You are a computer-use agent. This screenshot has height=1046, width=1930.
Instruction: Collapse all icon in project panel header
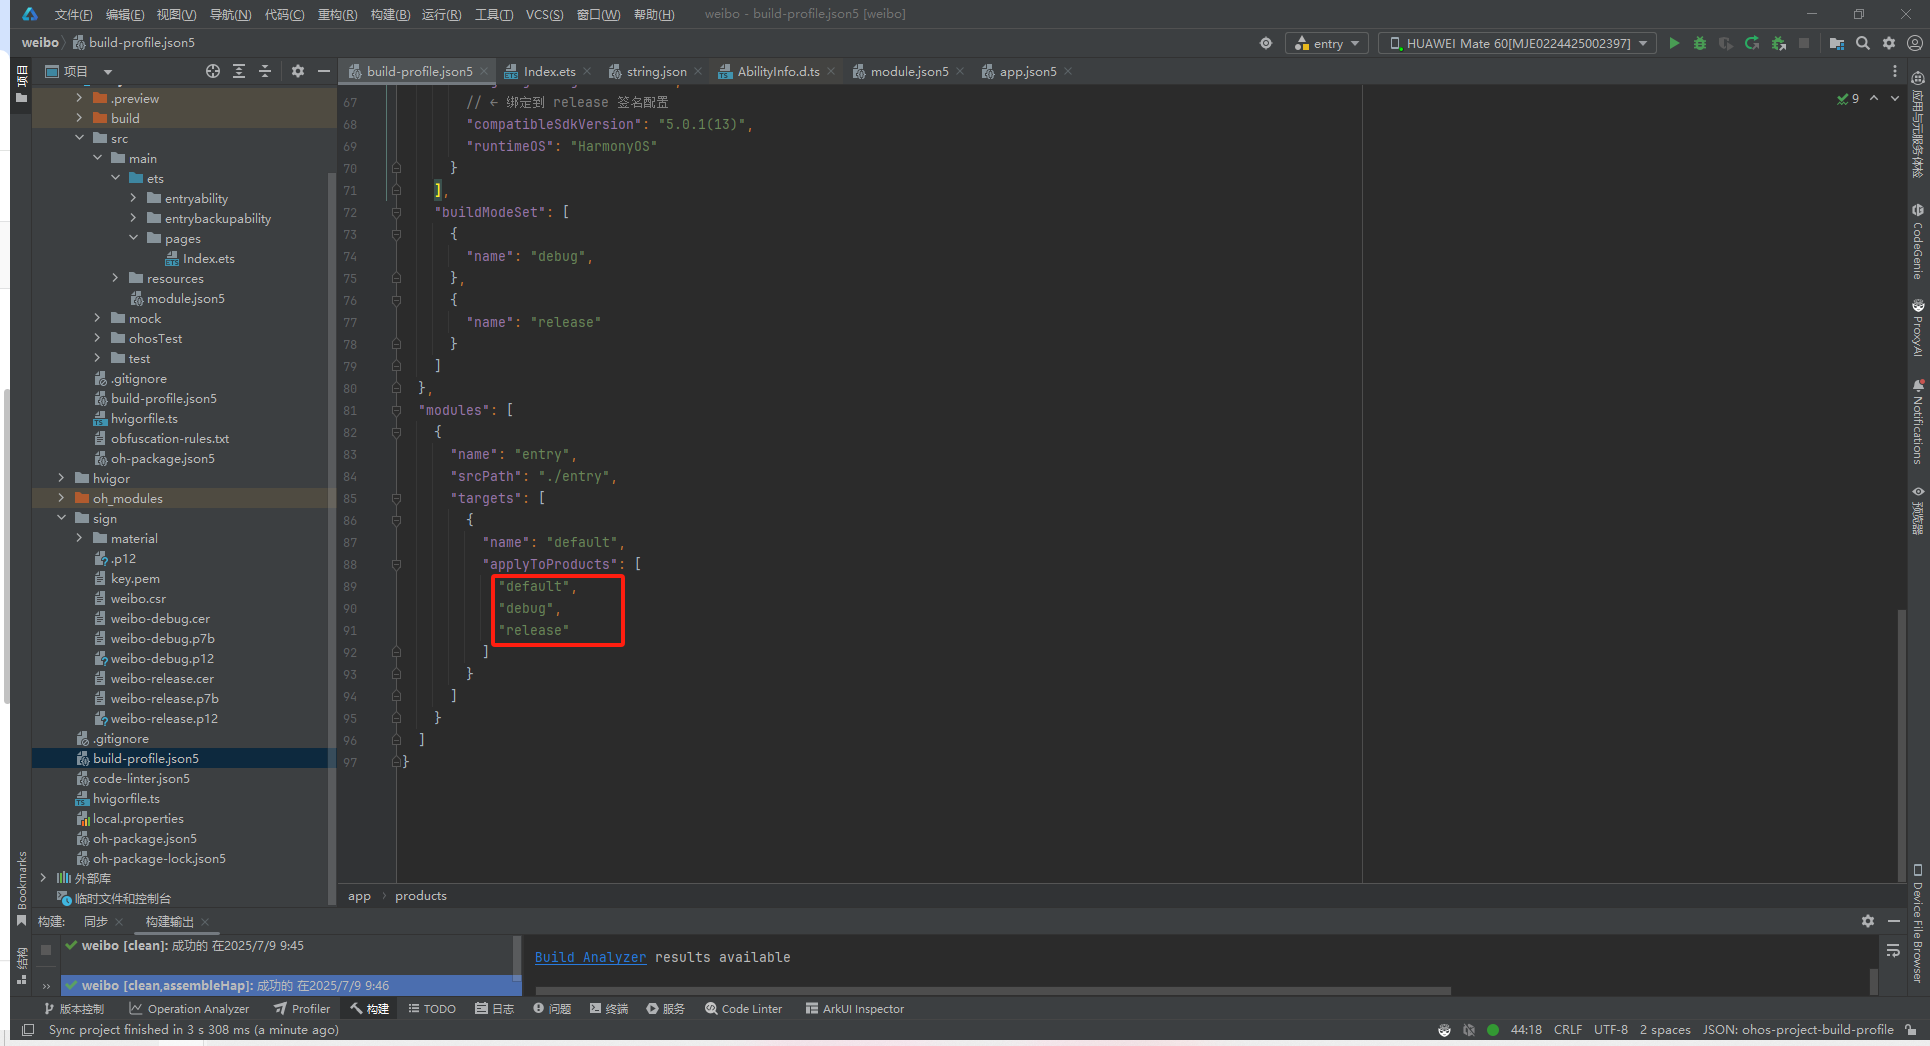pyautogui.click(x=265, y=71)
